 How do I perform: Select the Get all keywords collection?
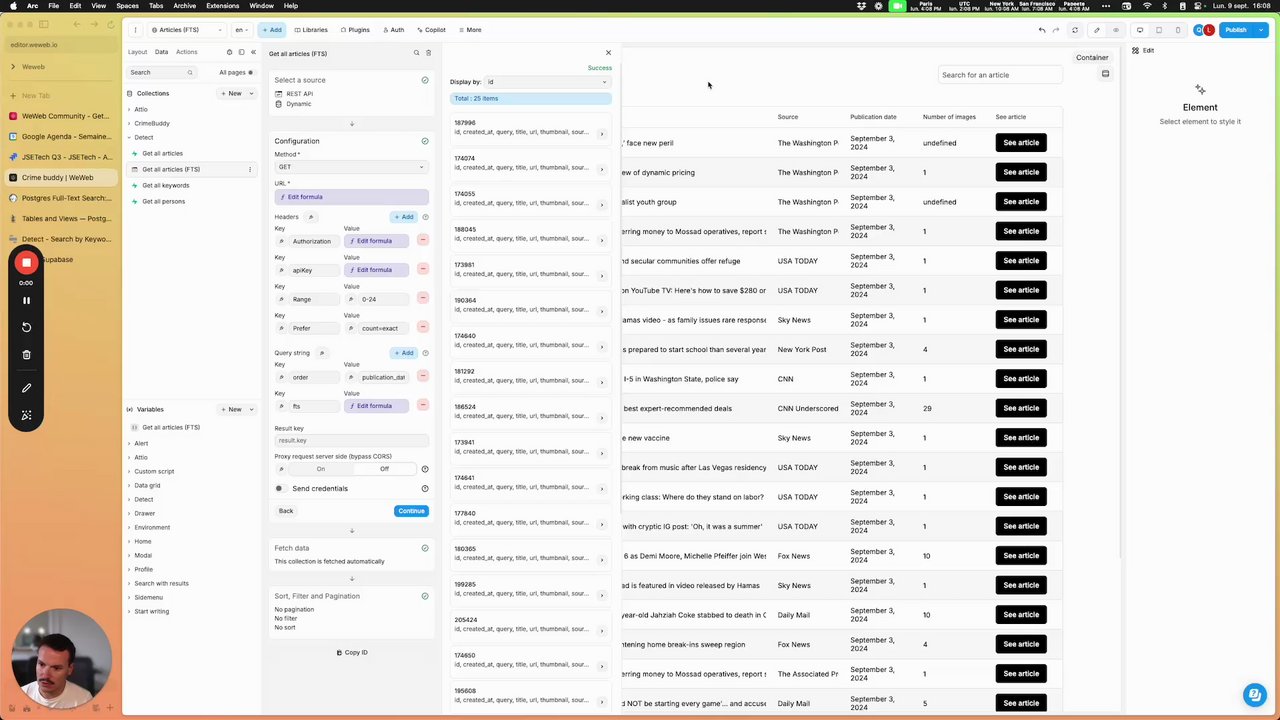165,185
